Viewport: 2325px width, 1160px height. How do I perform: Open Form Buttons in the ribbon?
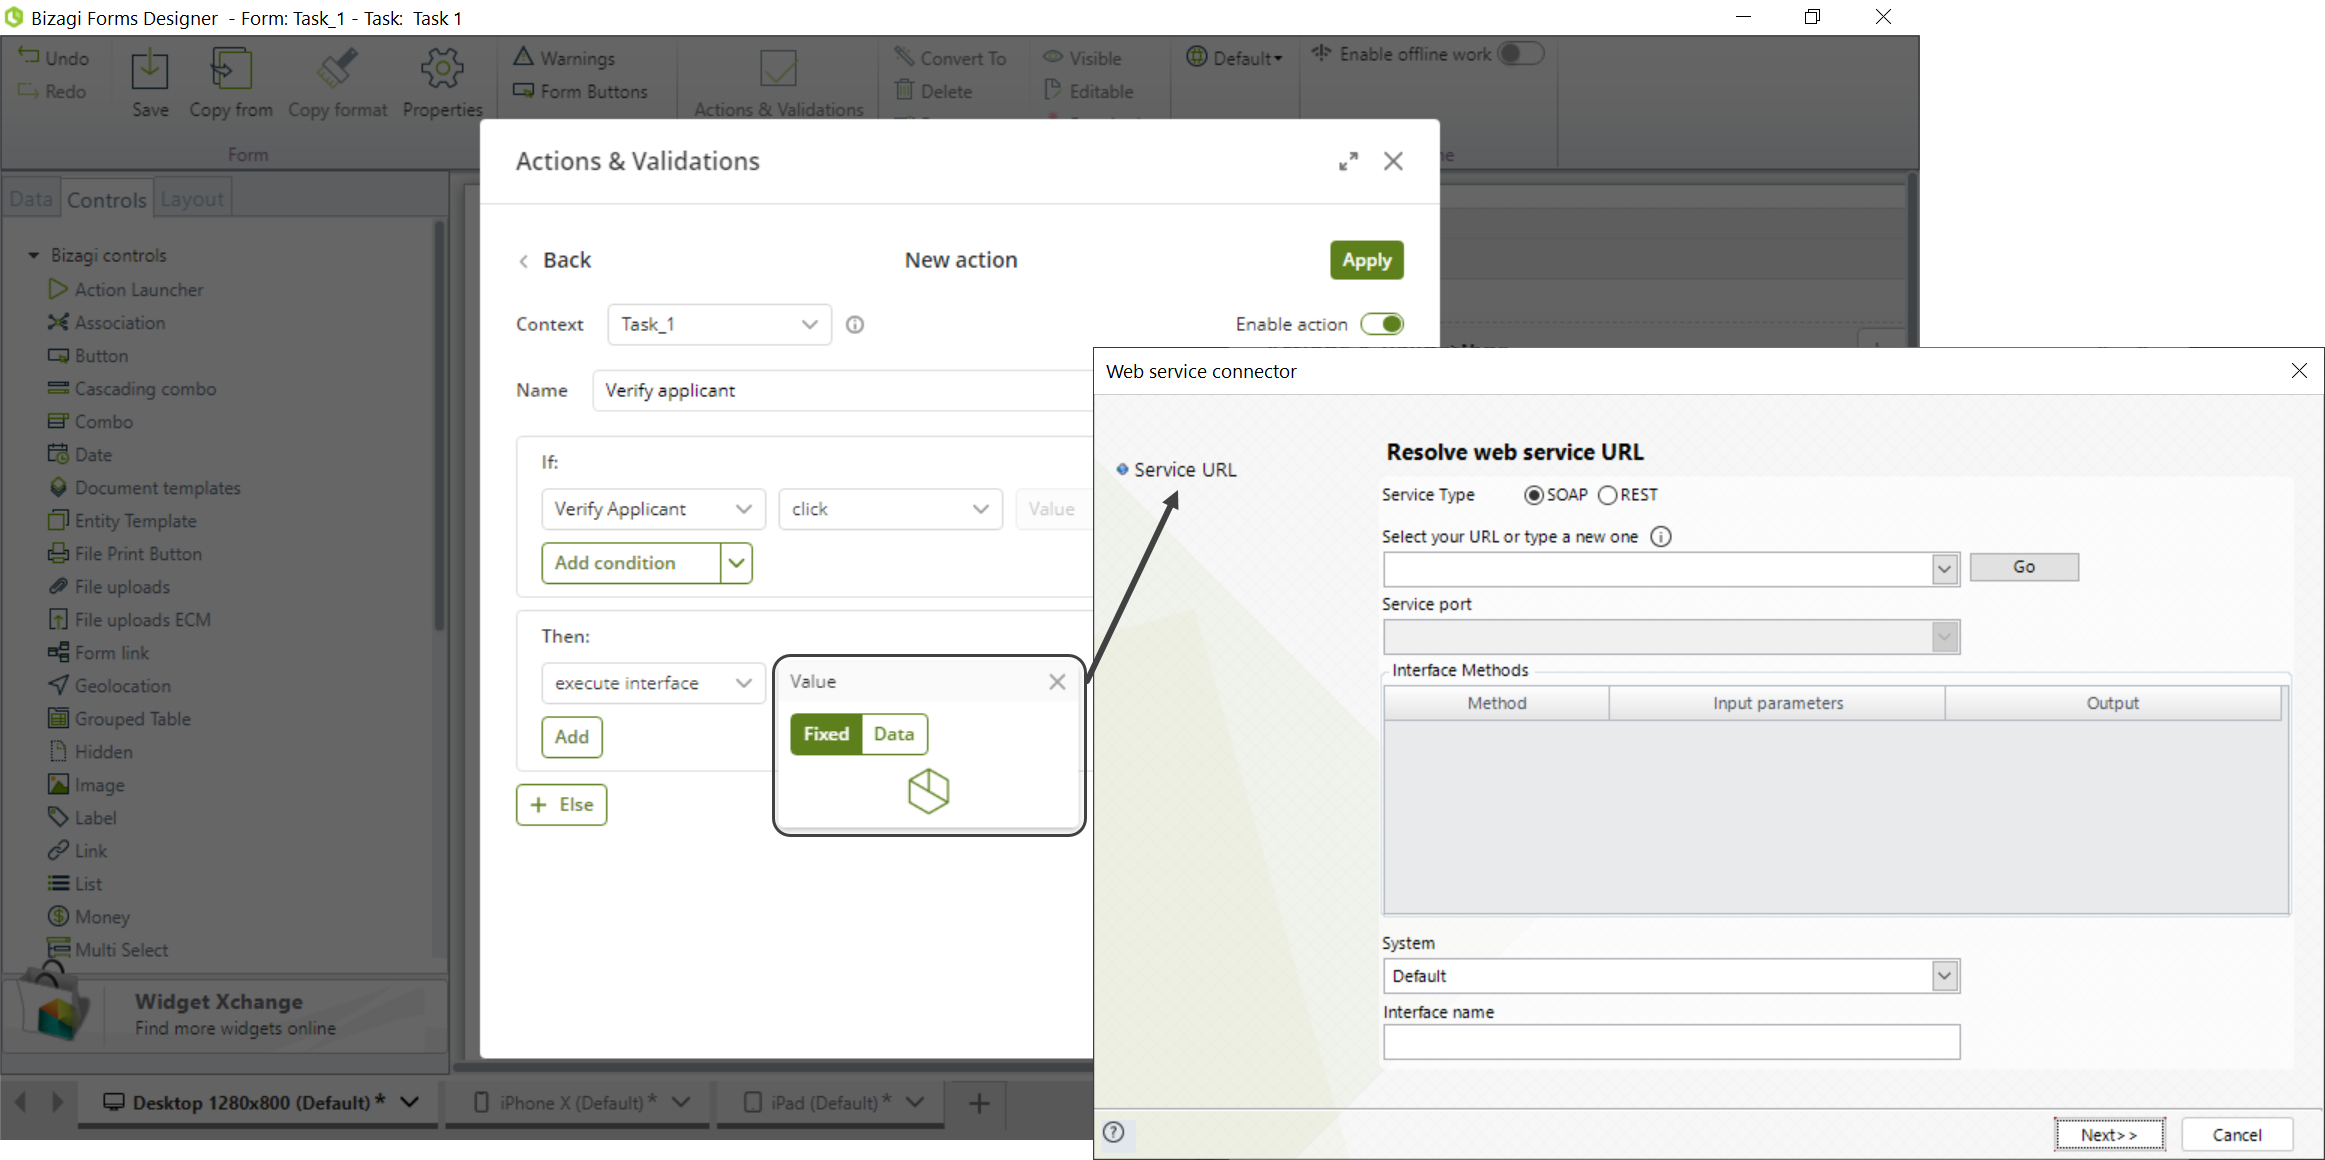[x=580, y=91]
